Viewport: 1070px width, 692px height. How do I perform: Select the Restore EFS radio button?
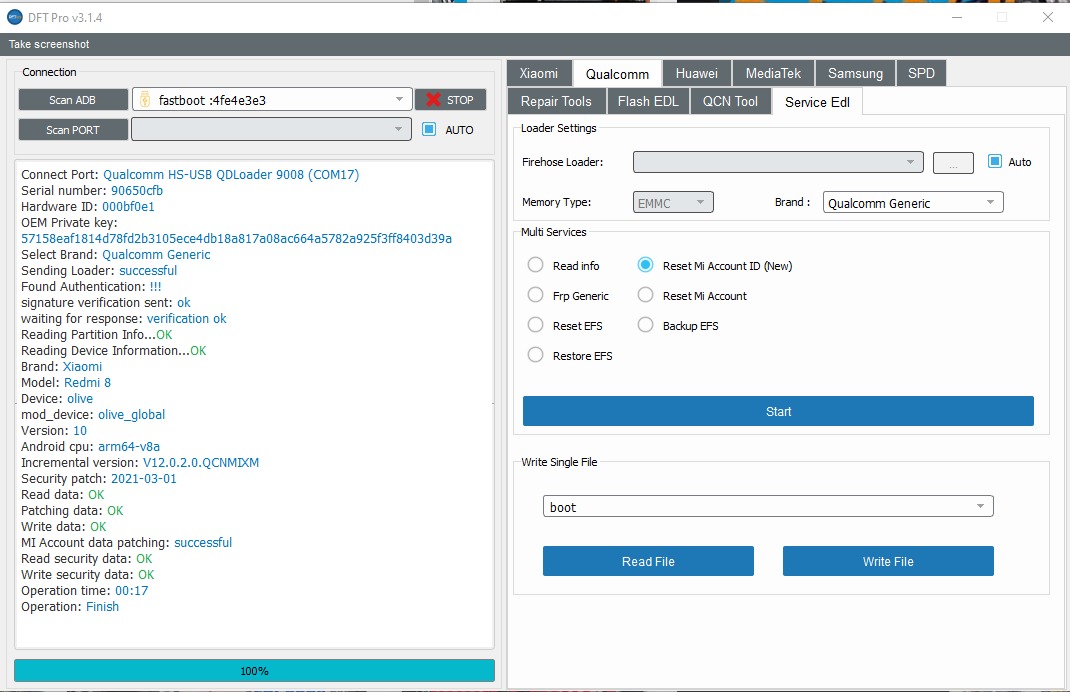pyautogui.click(x=536, y=355)
